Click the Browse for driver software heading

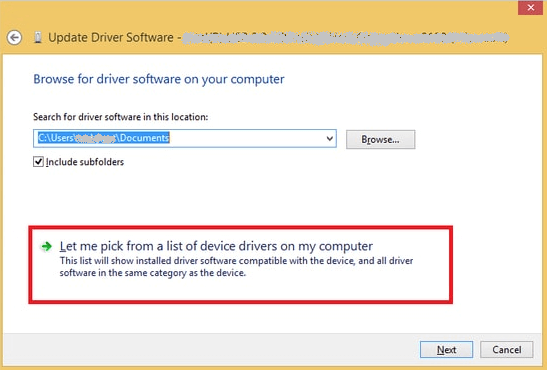[x=159, y=79]
